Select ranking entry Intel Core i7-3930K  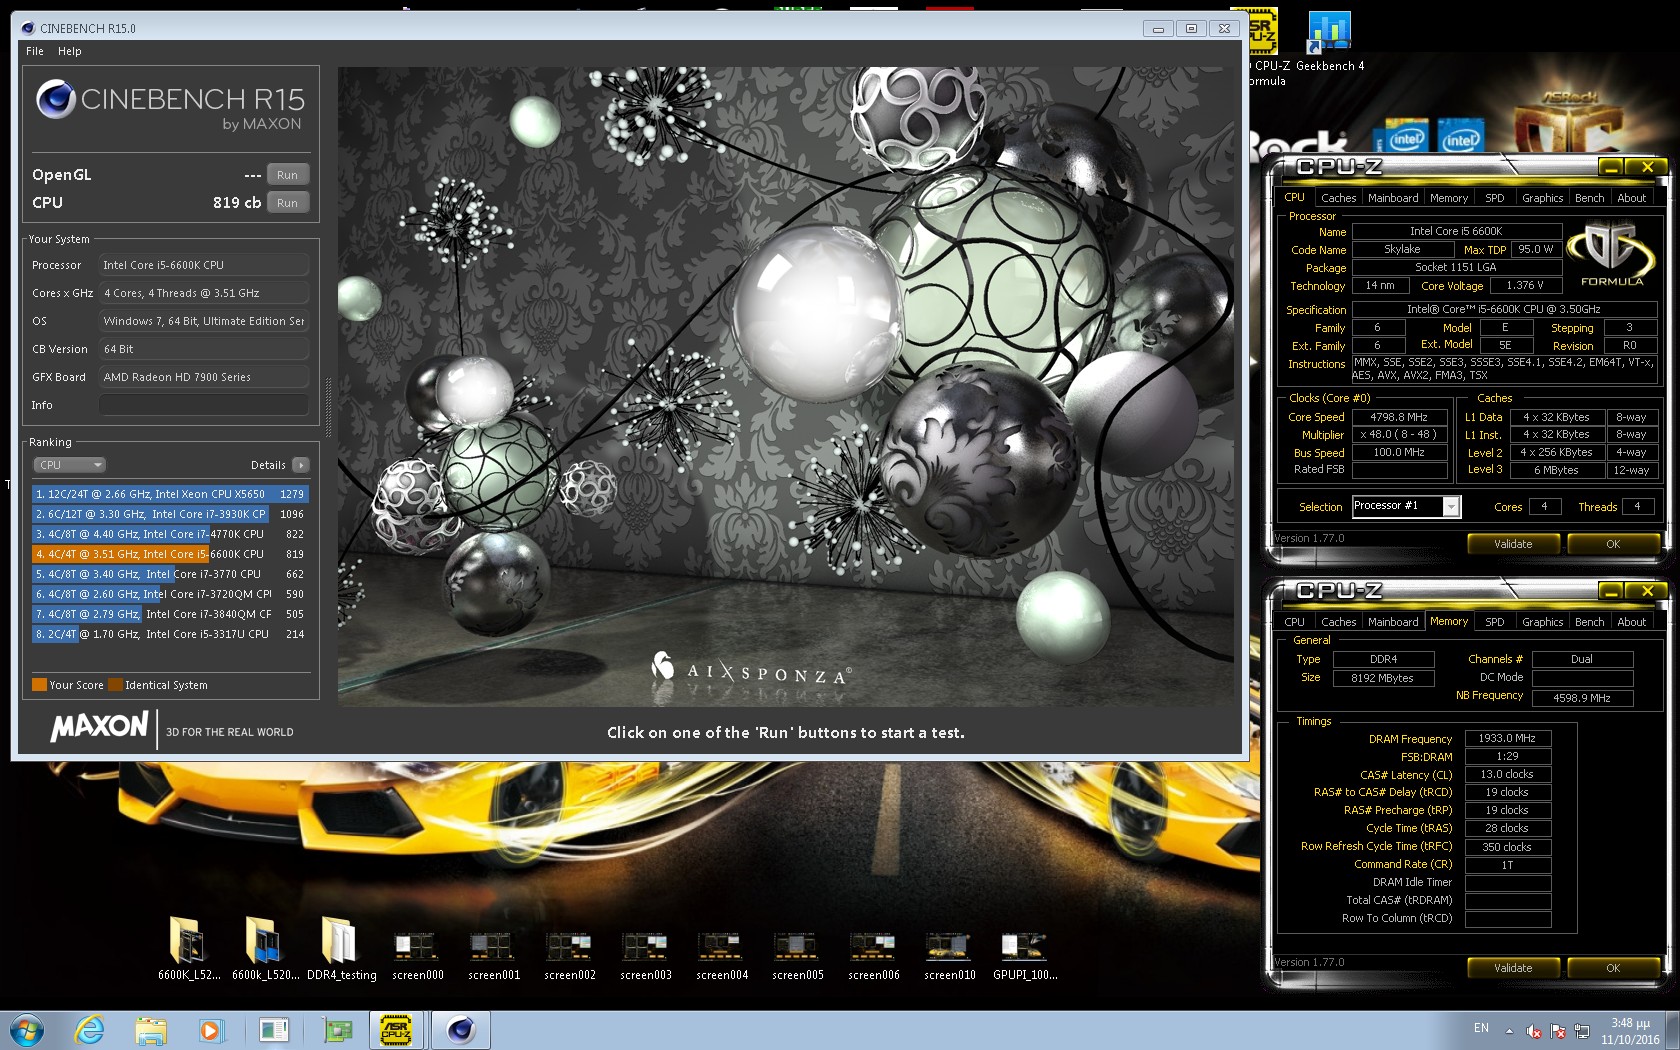coord(170,514)
